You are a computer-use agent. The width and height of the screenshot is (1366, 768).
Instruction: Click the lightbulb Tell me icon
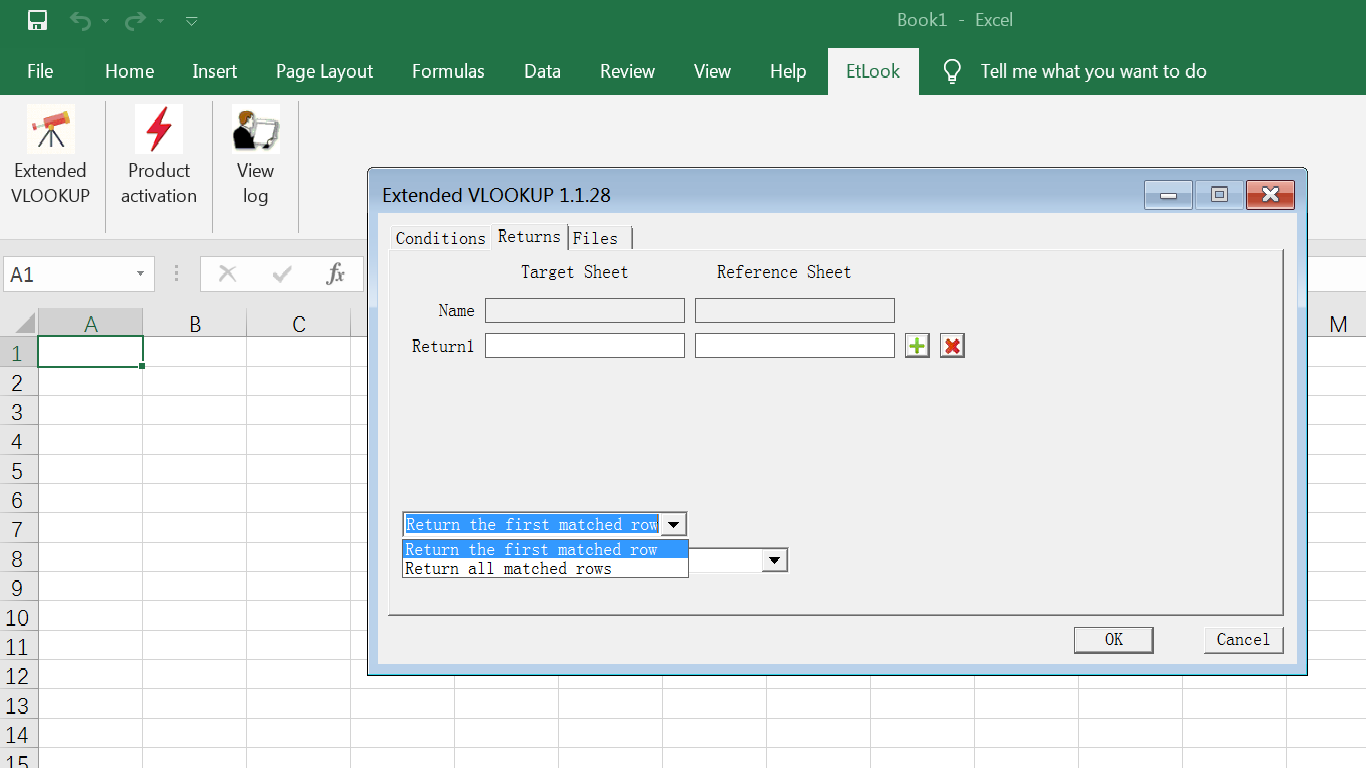pos(952,71)
